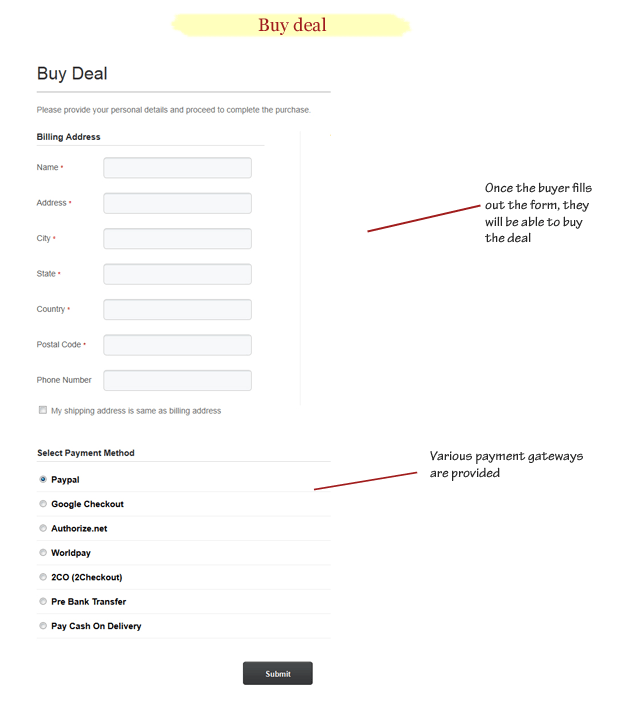Activate the City text box
The width and height of the screenshot is (627, 706).
(177, 239)
